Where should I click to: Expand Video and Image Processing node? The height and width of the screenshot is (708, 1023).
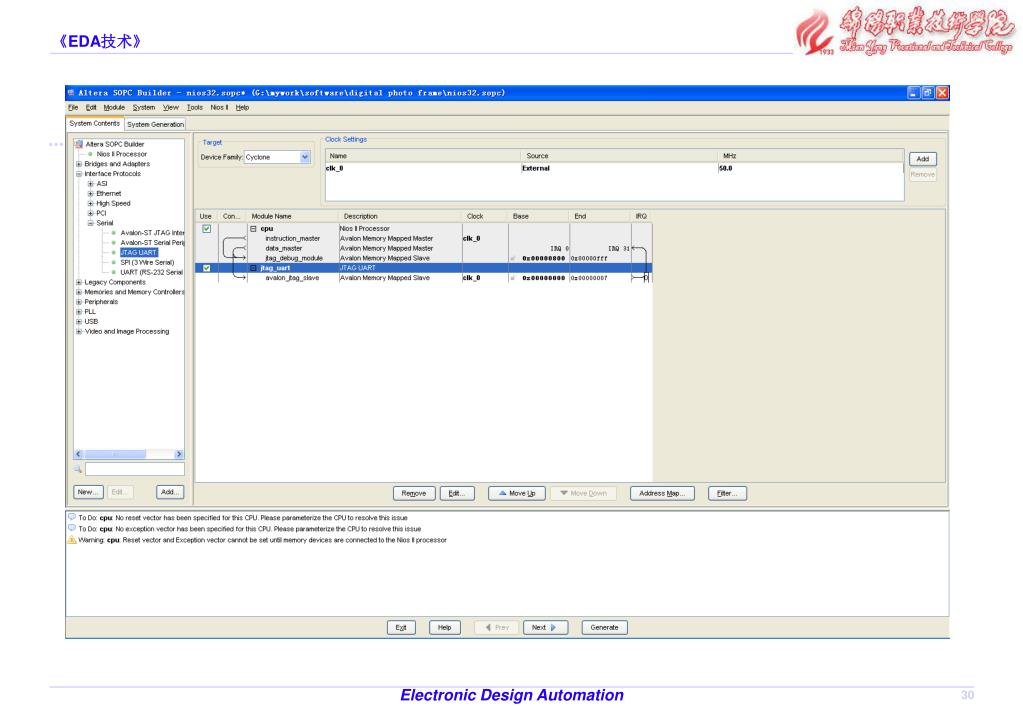[x=79, y=331]
